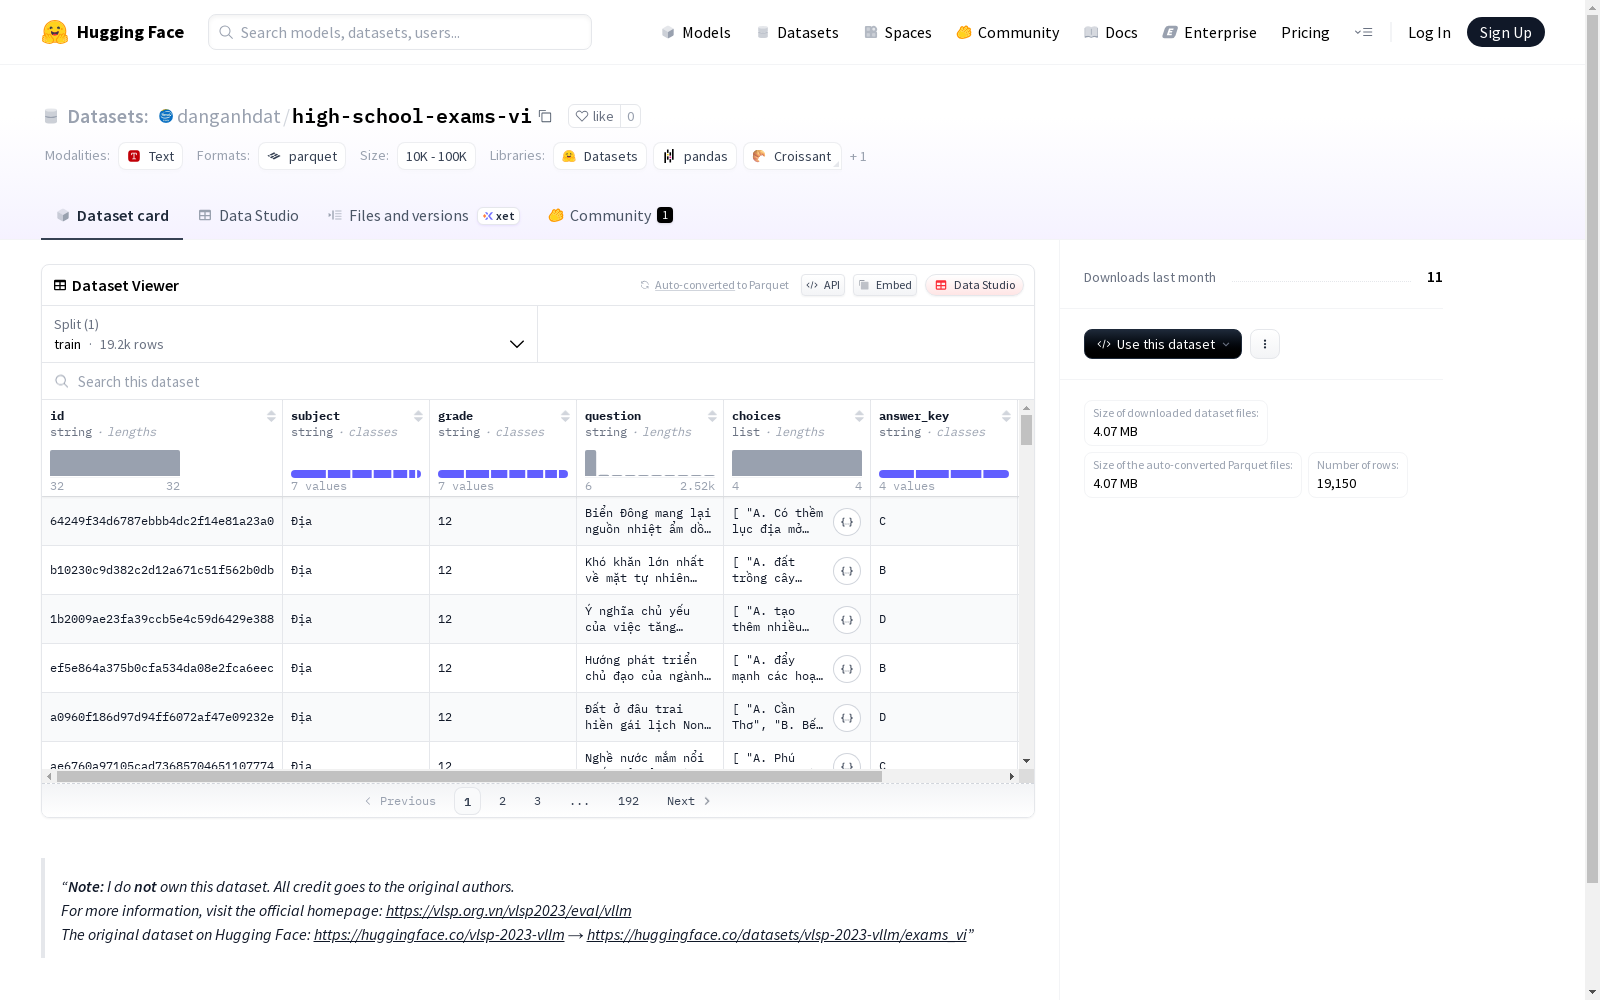The image size is (1600, 1000).
Task: Click the danganhdat author avatar
Action: click(166, 116)
